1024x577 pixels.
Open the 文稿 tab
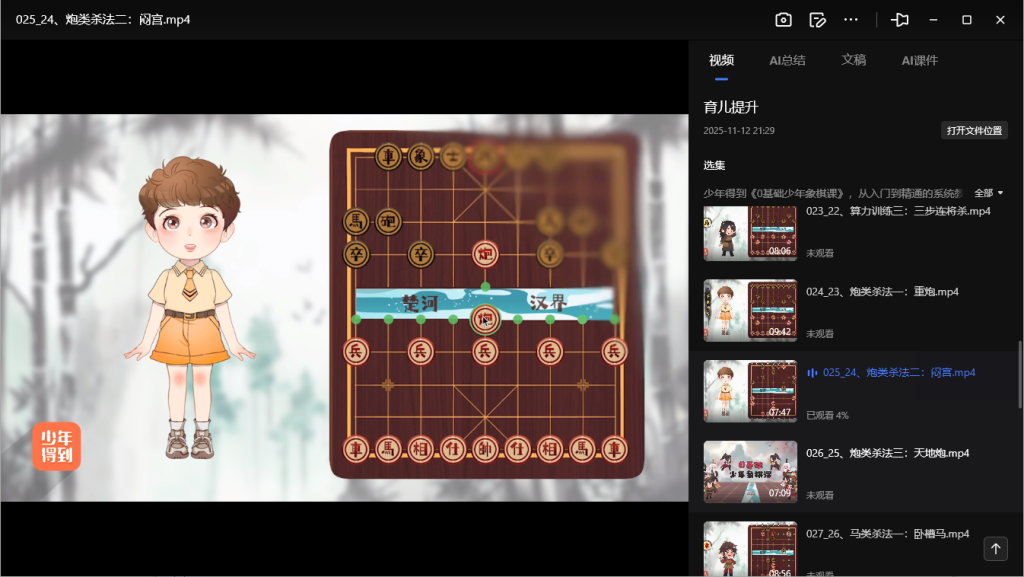(x=853, y=60)
